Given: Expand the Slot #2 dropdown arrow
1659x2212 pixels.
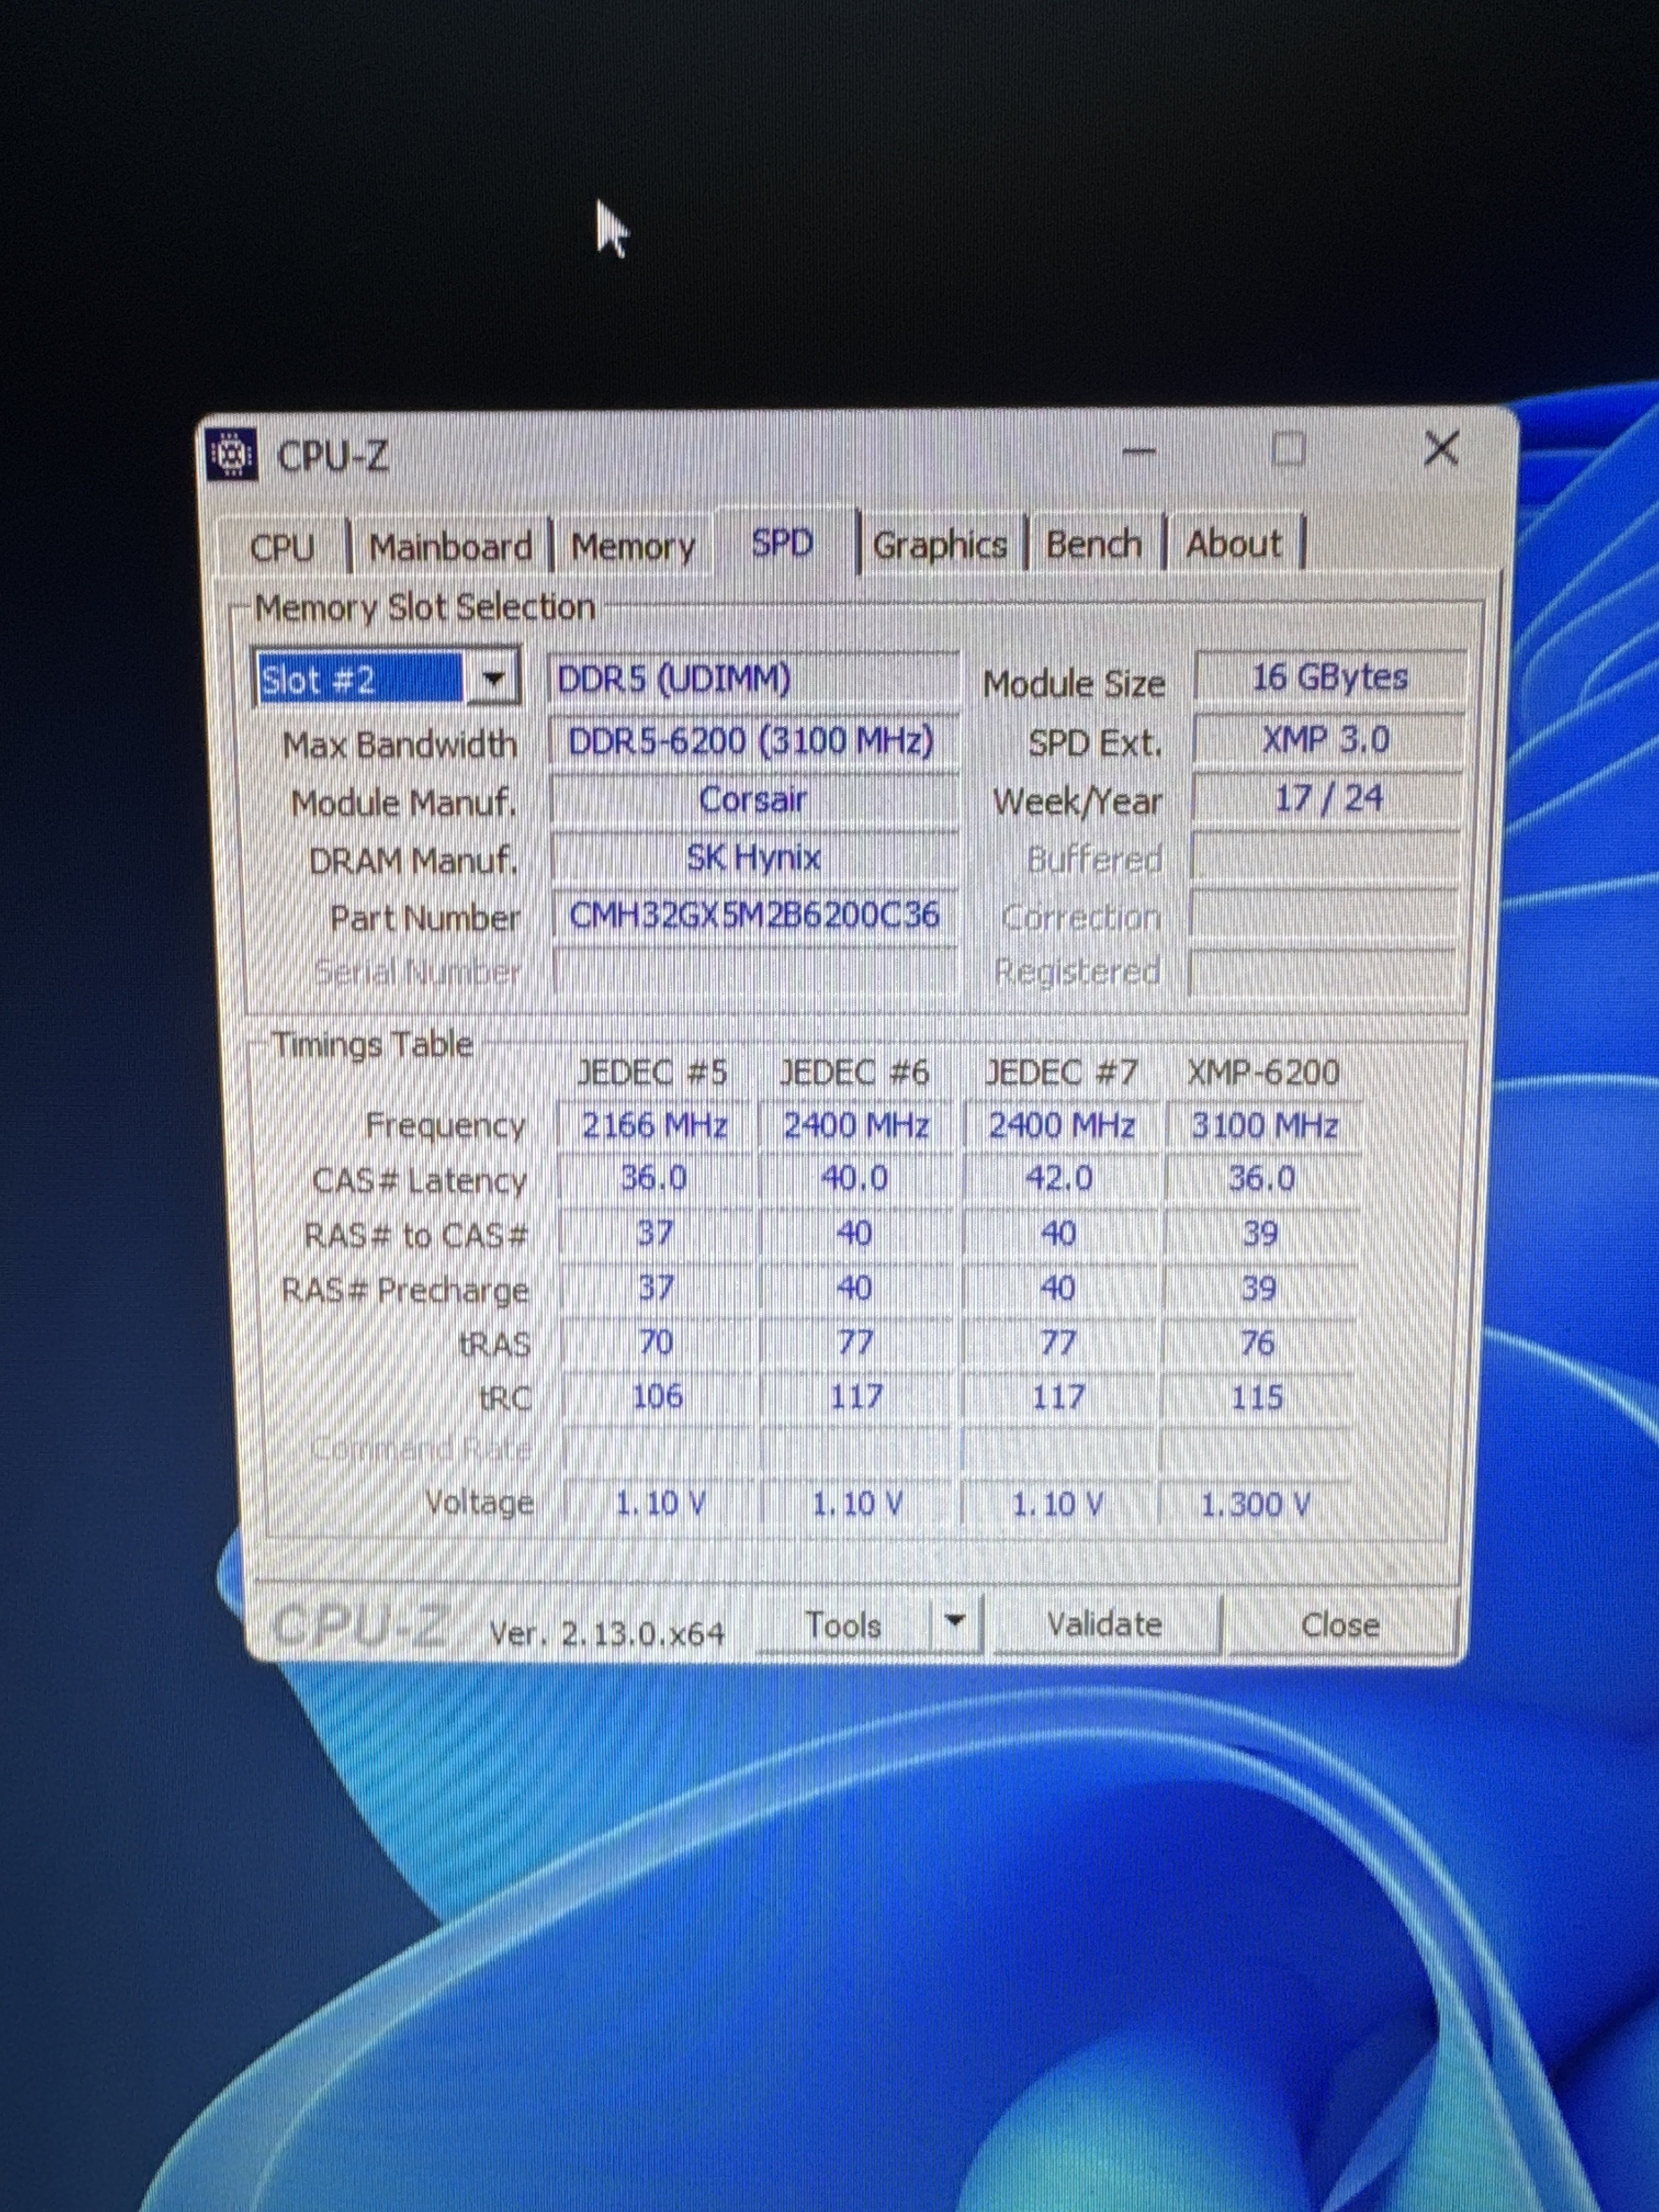Looking at the screenshot, I should pos(492,679).
